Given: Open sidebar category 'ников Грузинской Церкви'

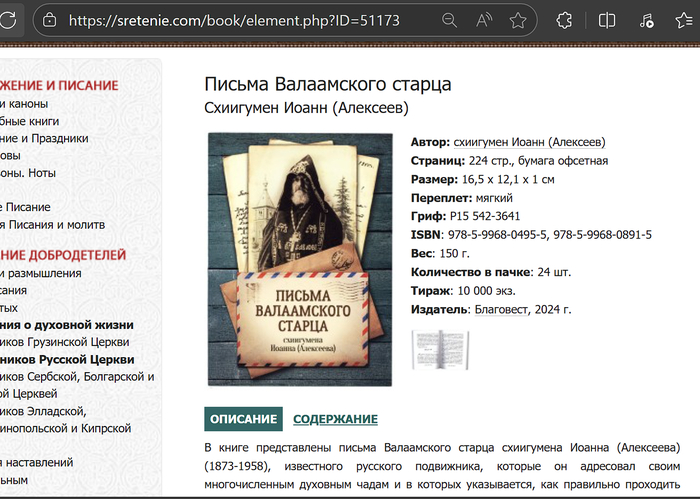Looking at the screenshot, I should tap(65, 342).
